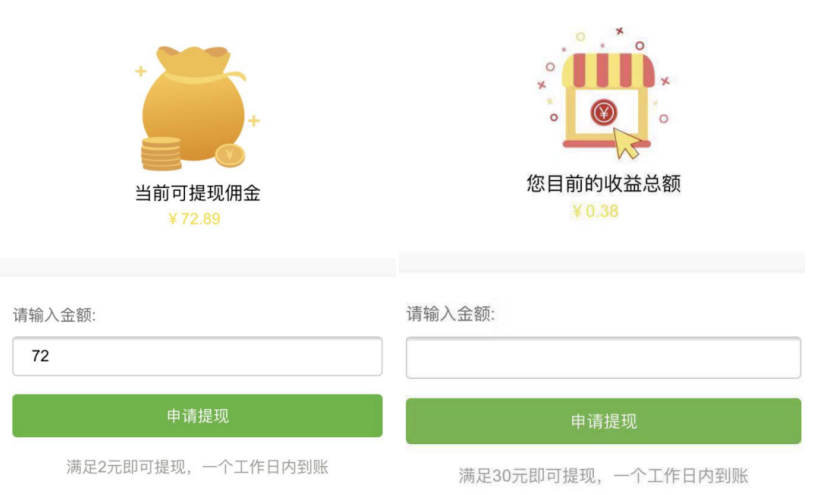This screenshot has height=495, width=817.
Task: Click left green 申请提现 button
Action: (197, 416)
